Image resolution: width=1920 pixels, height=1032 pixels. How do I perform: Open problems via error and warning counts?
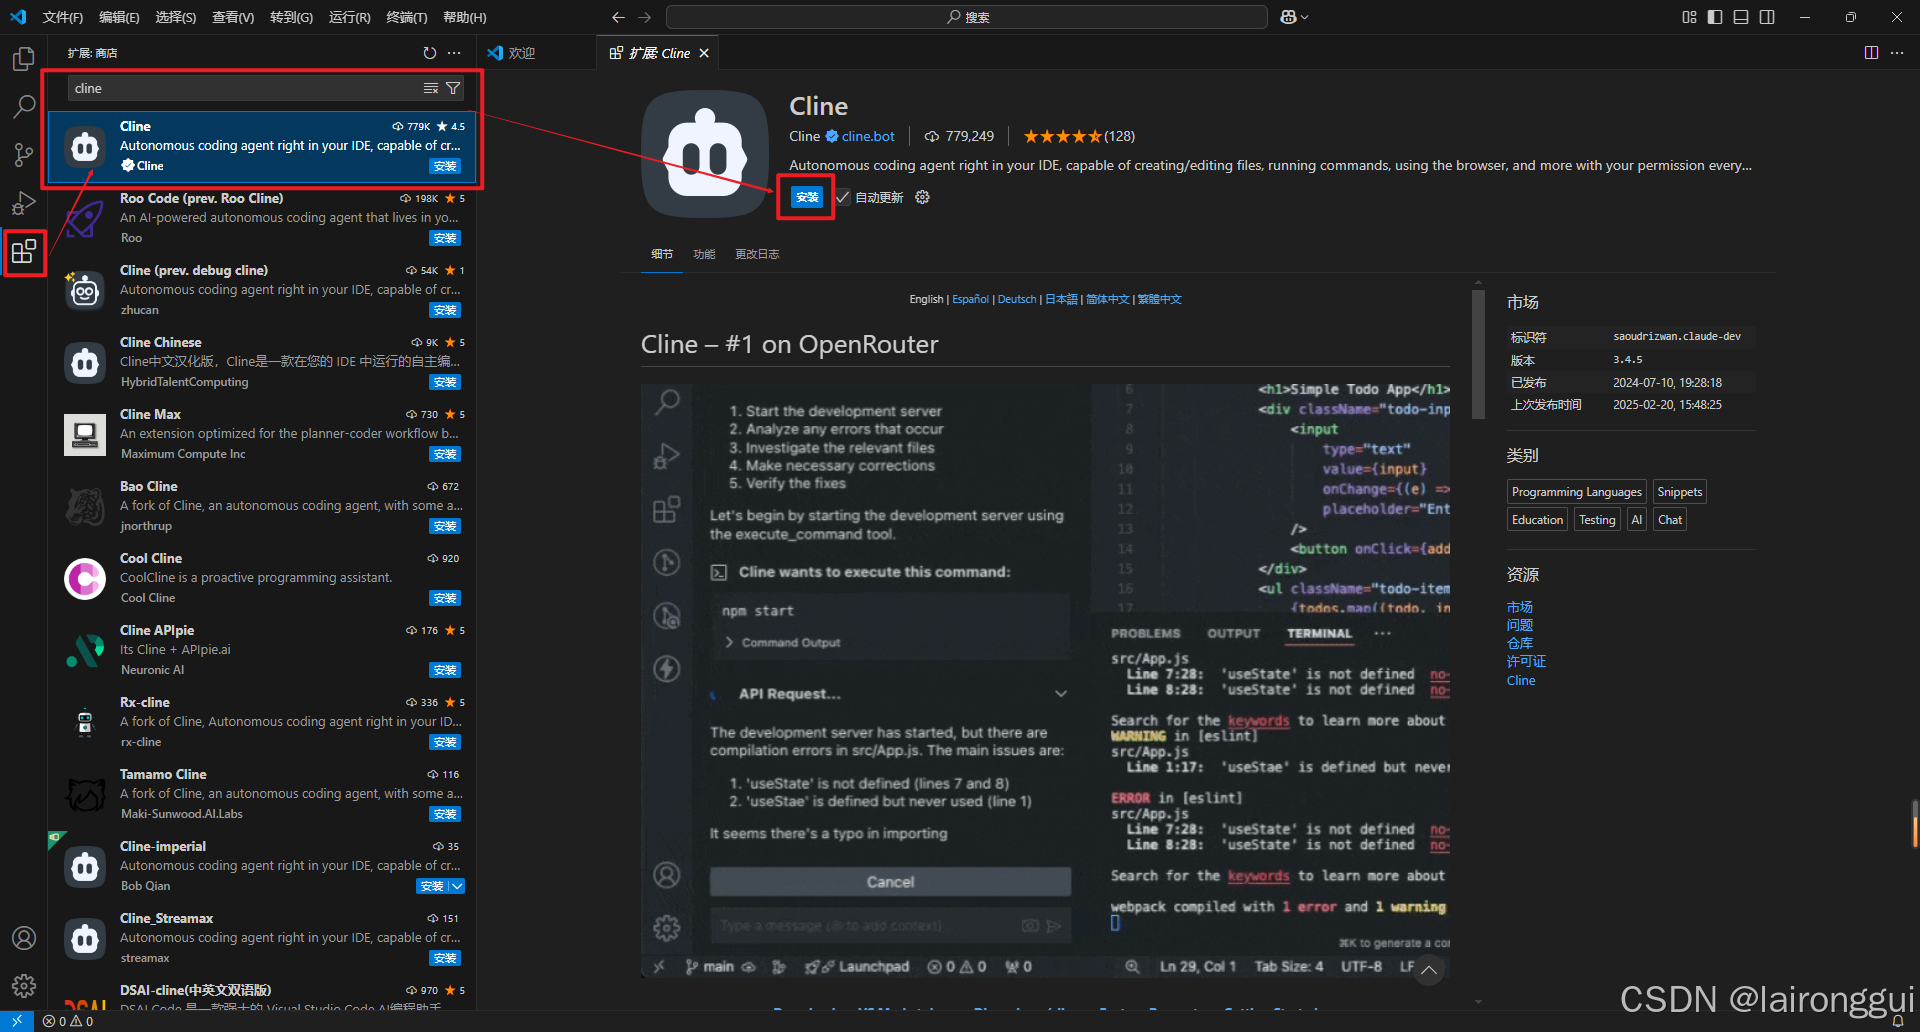coord(68,1021)
